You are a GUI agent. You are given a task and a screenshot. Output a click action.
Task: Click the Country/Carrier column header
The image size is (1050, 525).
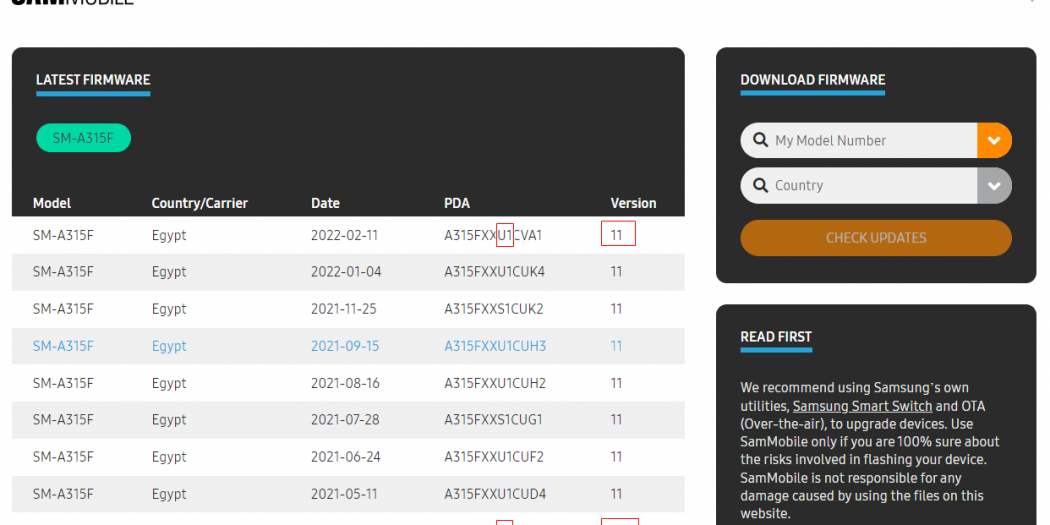(x=200, y=203)
